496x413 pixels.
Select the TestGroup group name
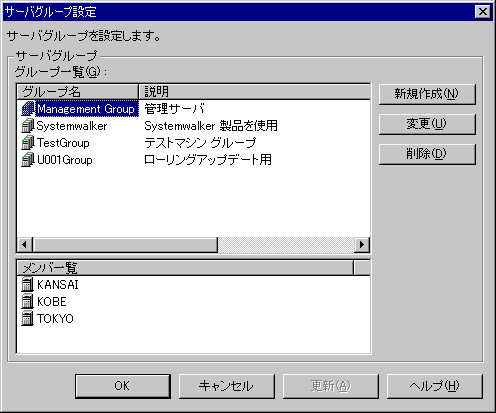(63, 143)
